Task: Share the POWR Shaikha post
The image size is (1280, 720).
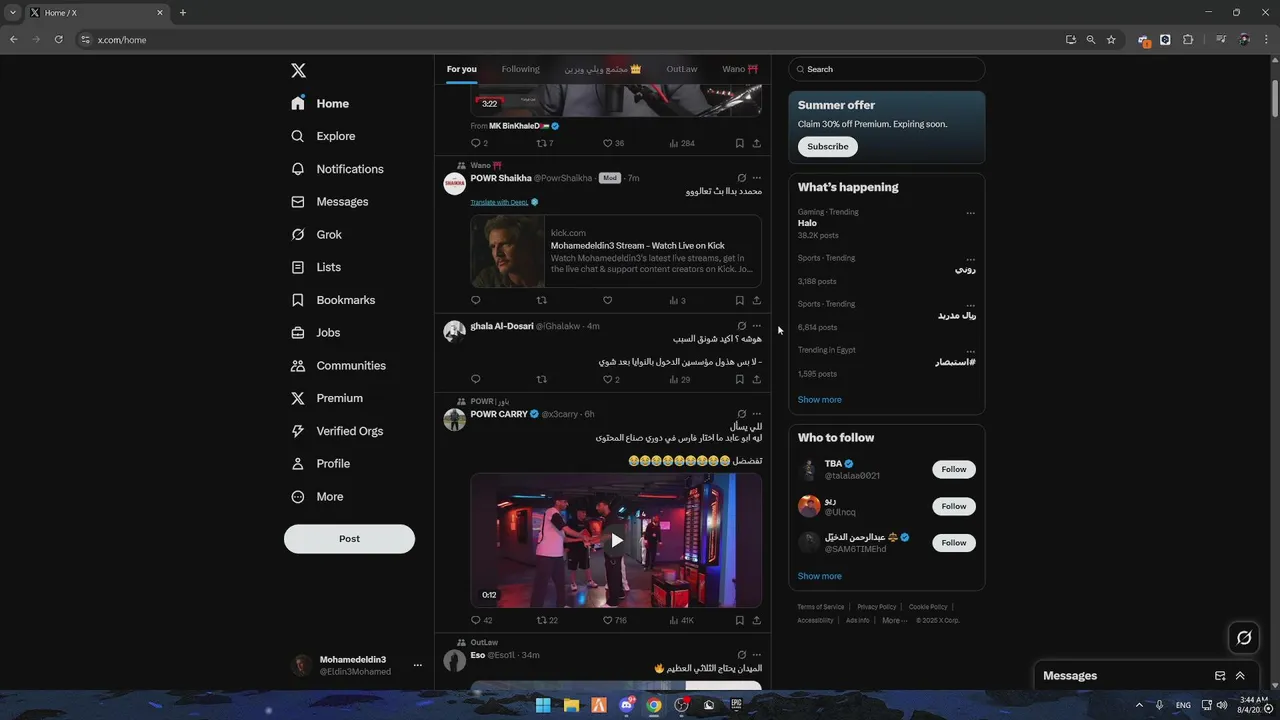Action: pos(756,300)
